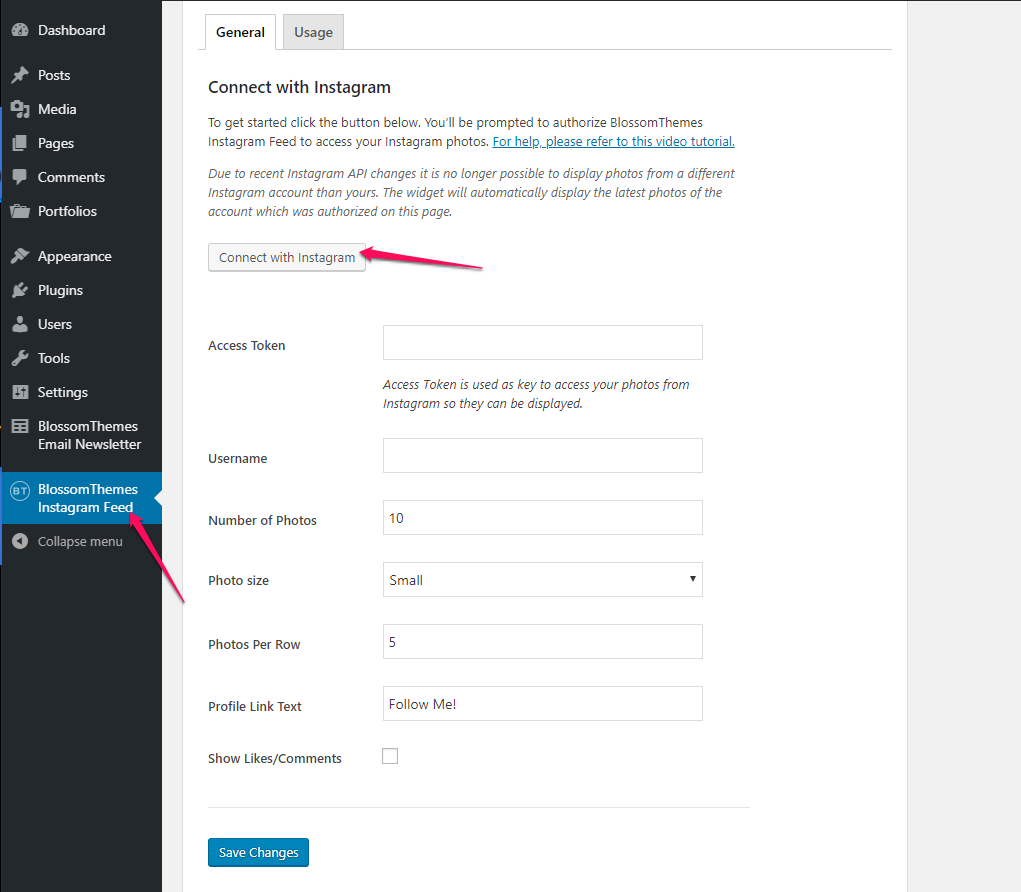
Task: Enable the Show Likes/Comments checkbox
Action: pyautogui.click(x=390, y=756)
